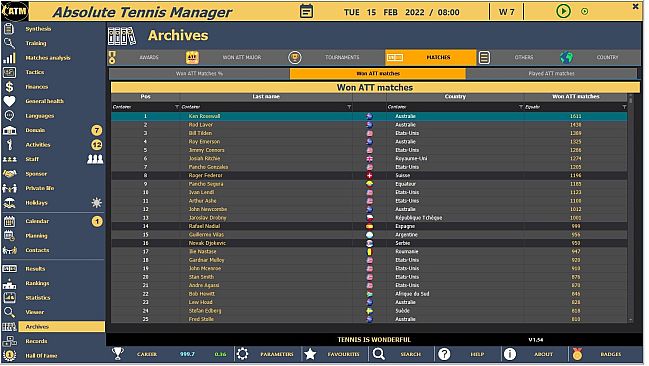Click the General health heart icon
The height and width of the screenshot is (366, 649).
pos(9,101)
